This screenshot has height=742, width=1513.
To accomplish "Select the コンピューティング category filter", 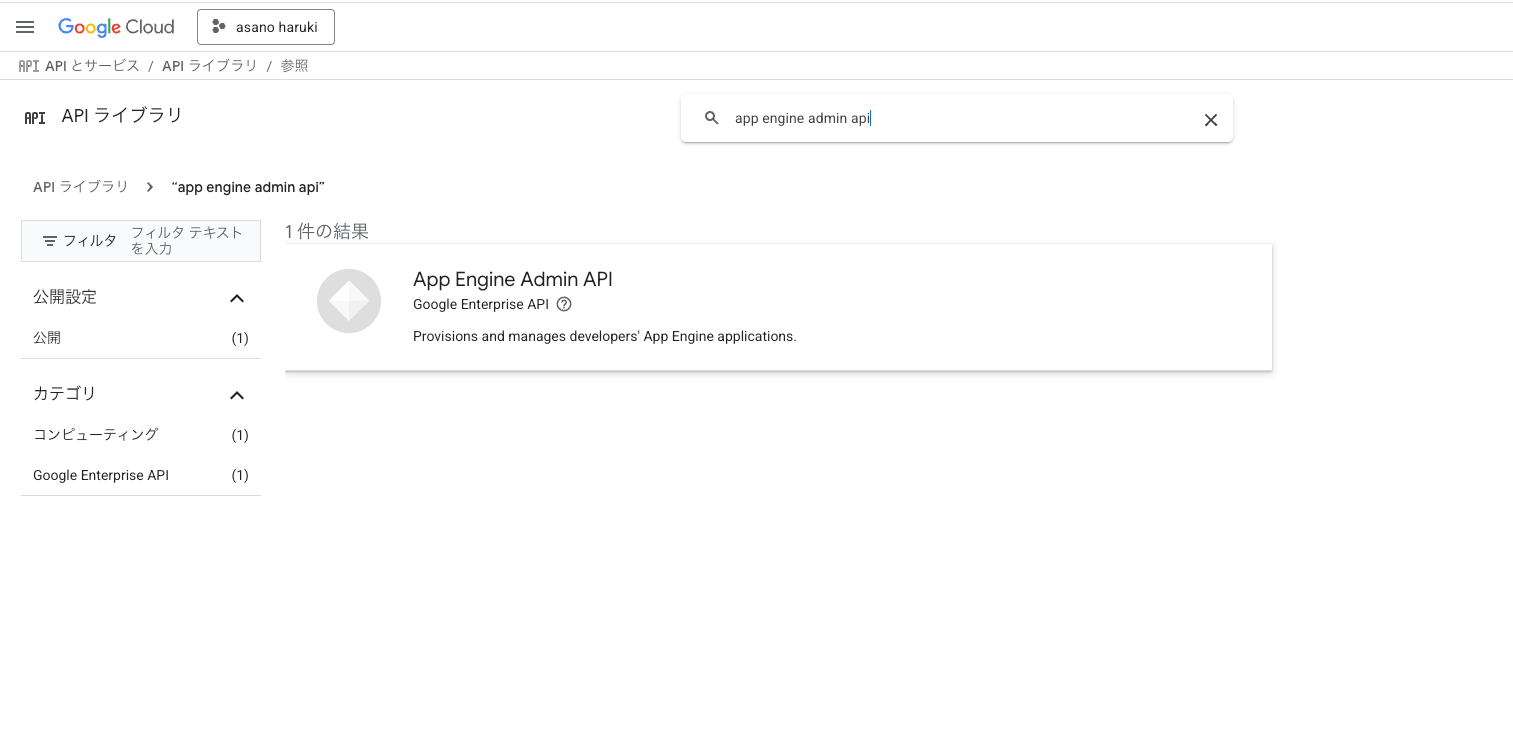I will [141, 435].
